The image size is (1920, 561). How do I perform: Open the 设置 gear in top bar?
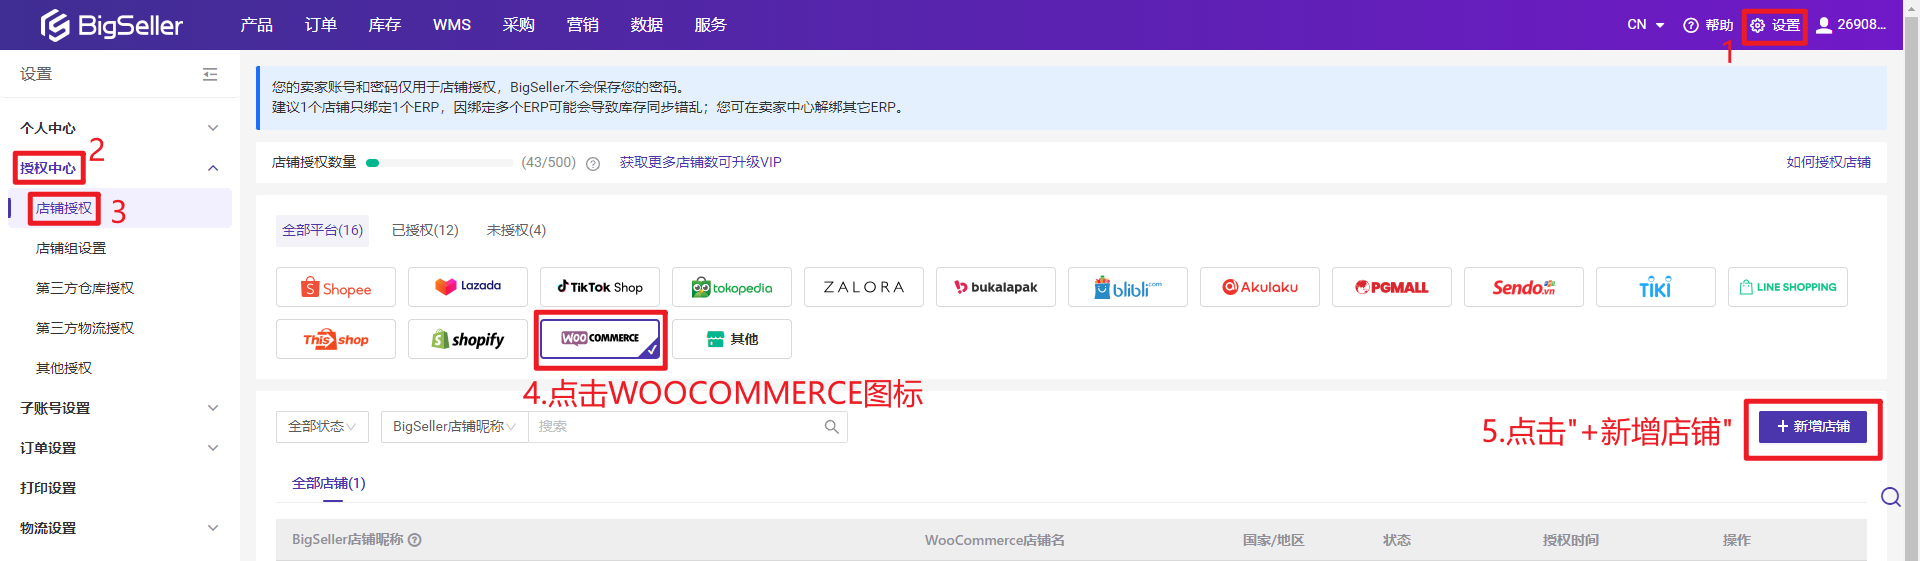[1775, 25]
